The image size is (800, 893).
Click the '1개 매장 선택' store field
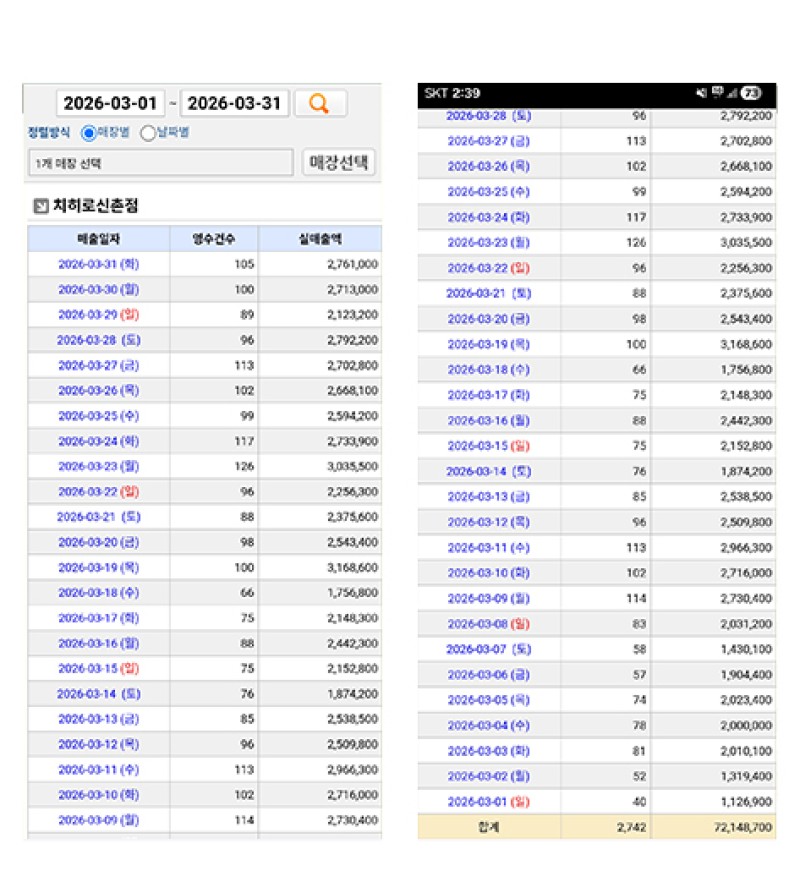coord(161,163)
